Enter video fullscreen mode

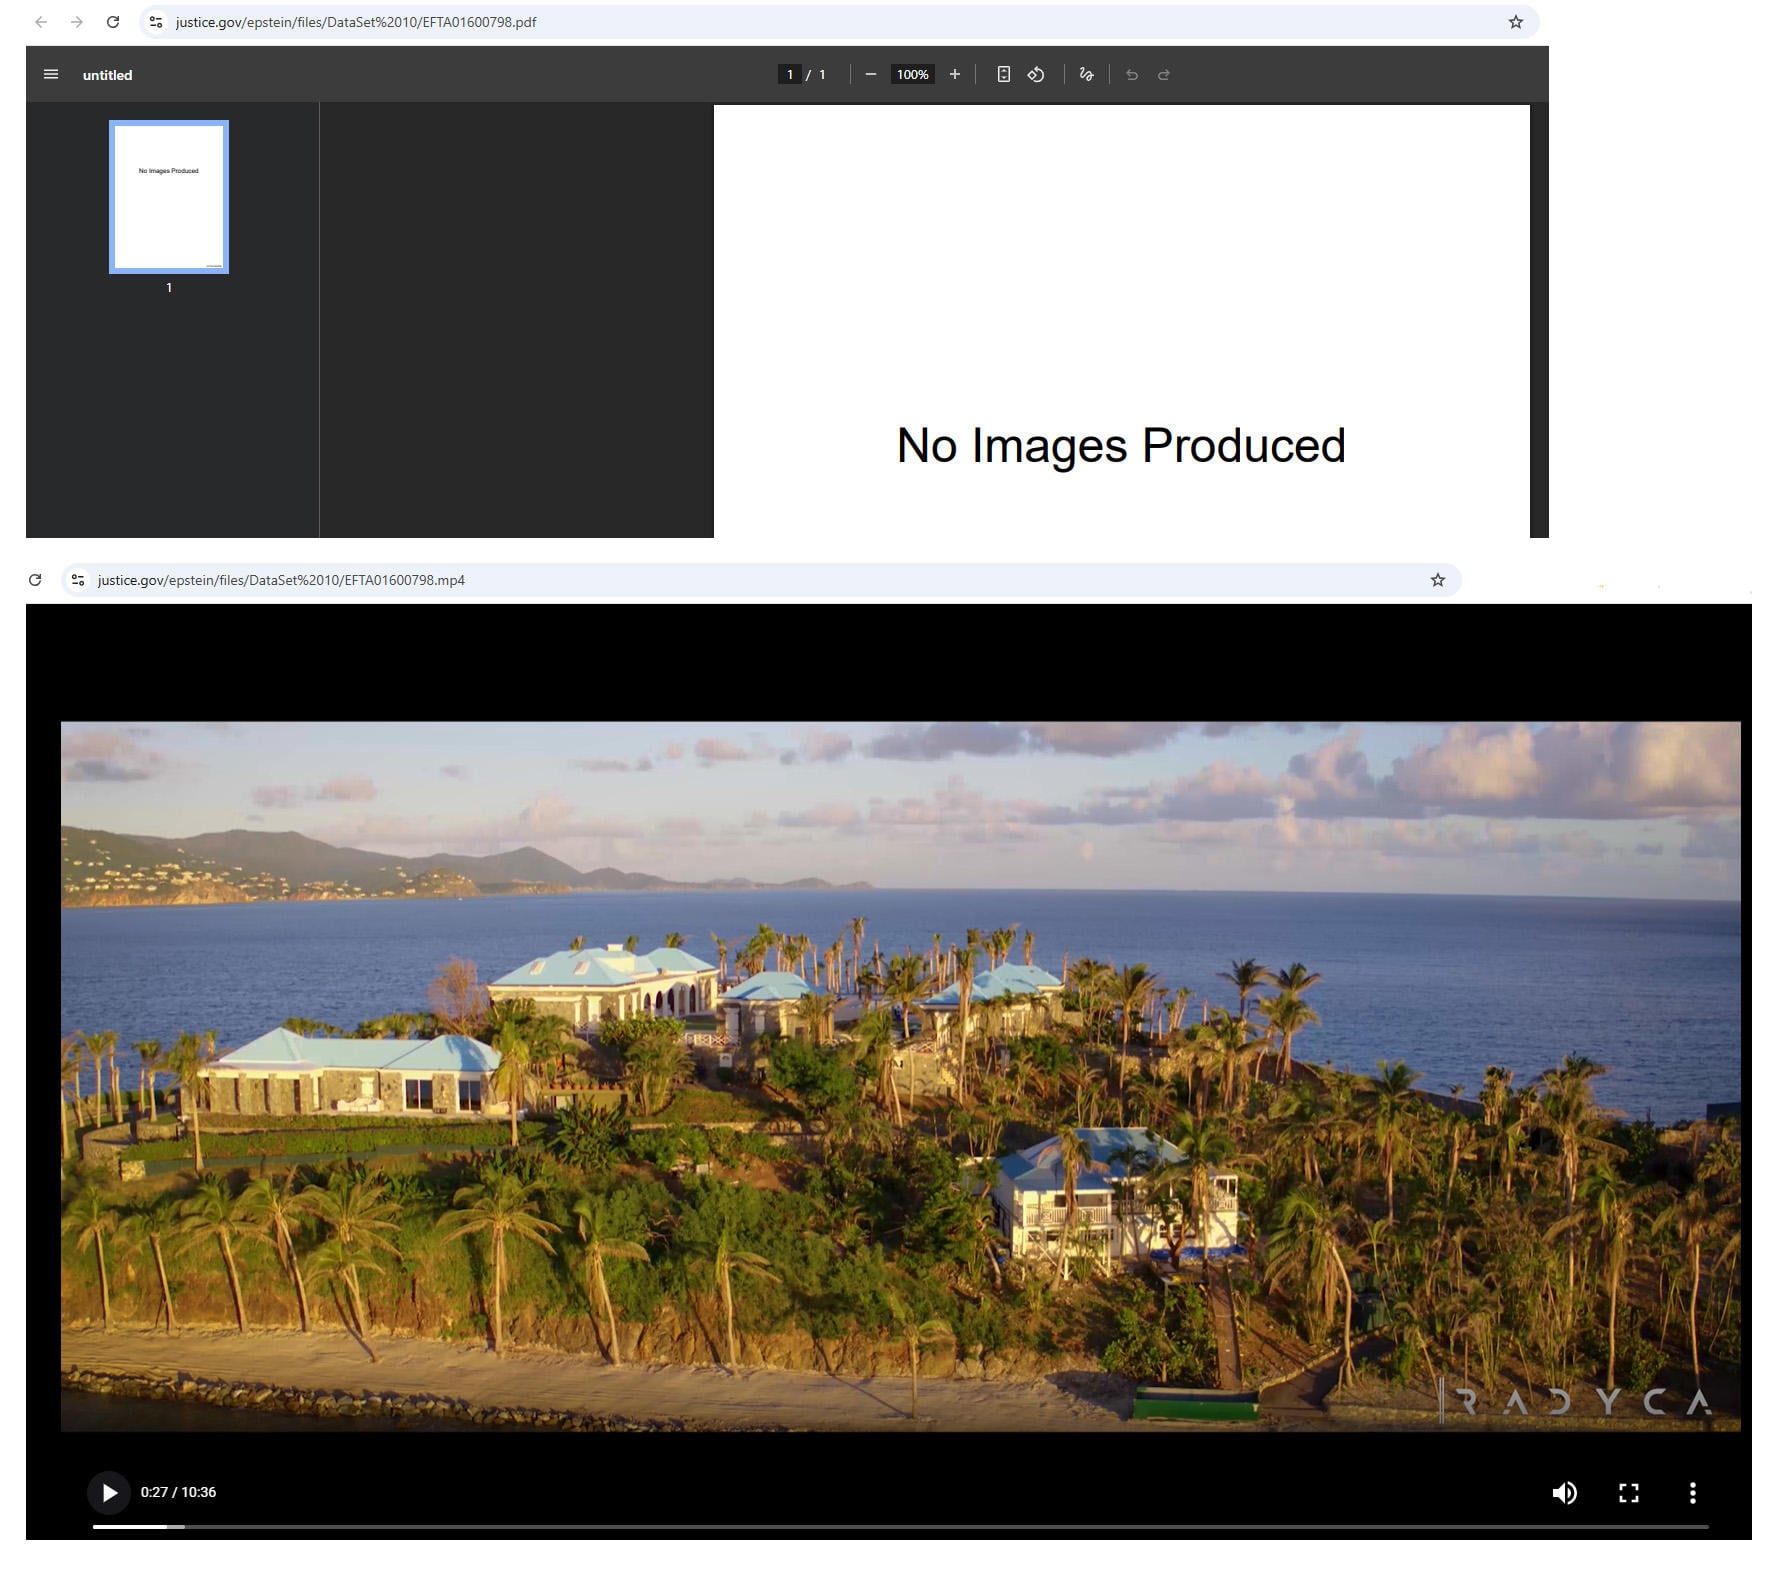tap(1628, 1493)
